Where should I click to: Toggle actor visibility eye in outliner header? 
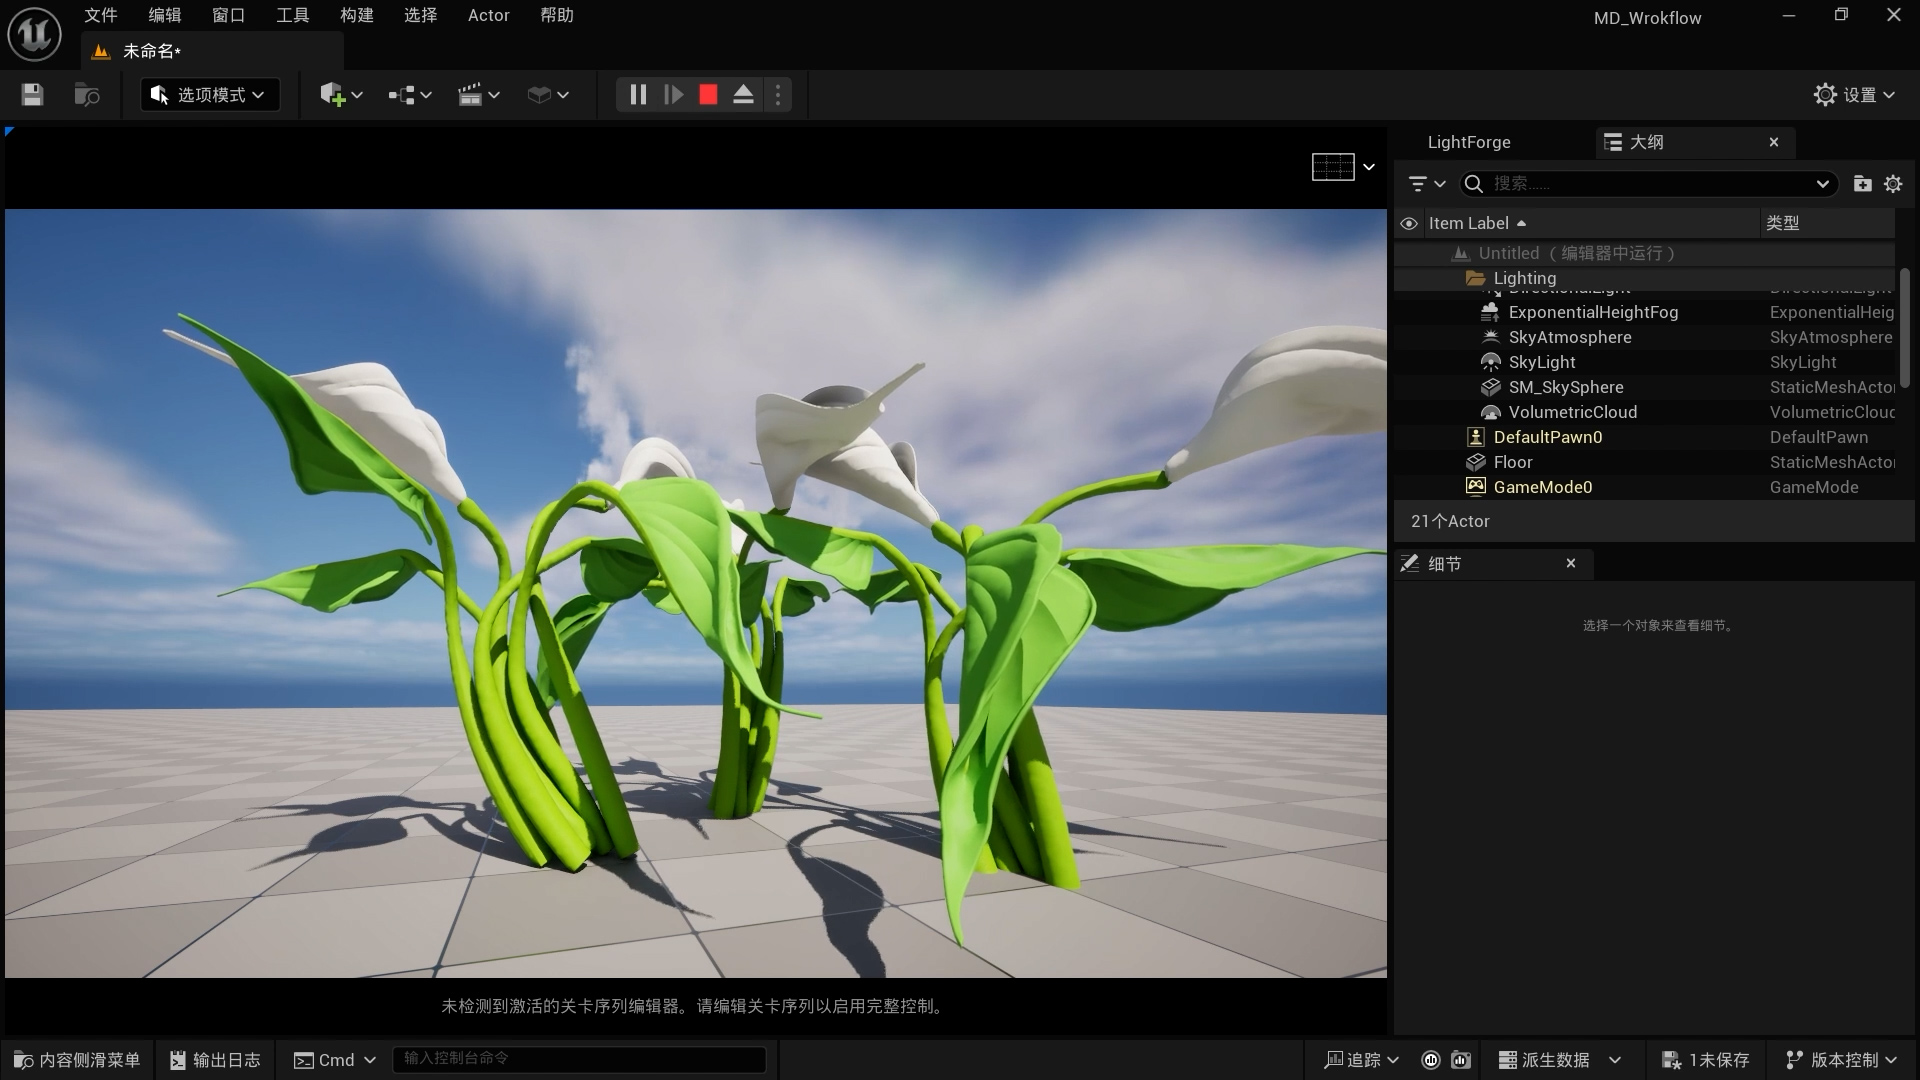click(1410, 223)
